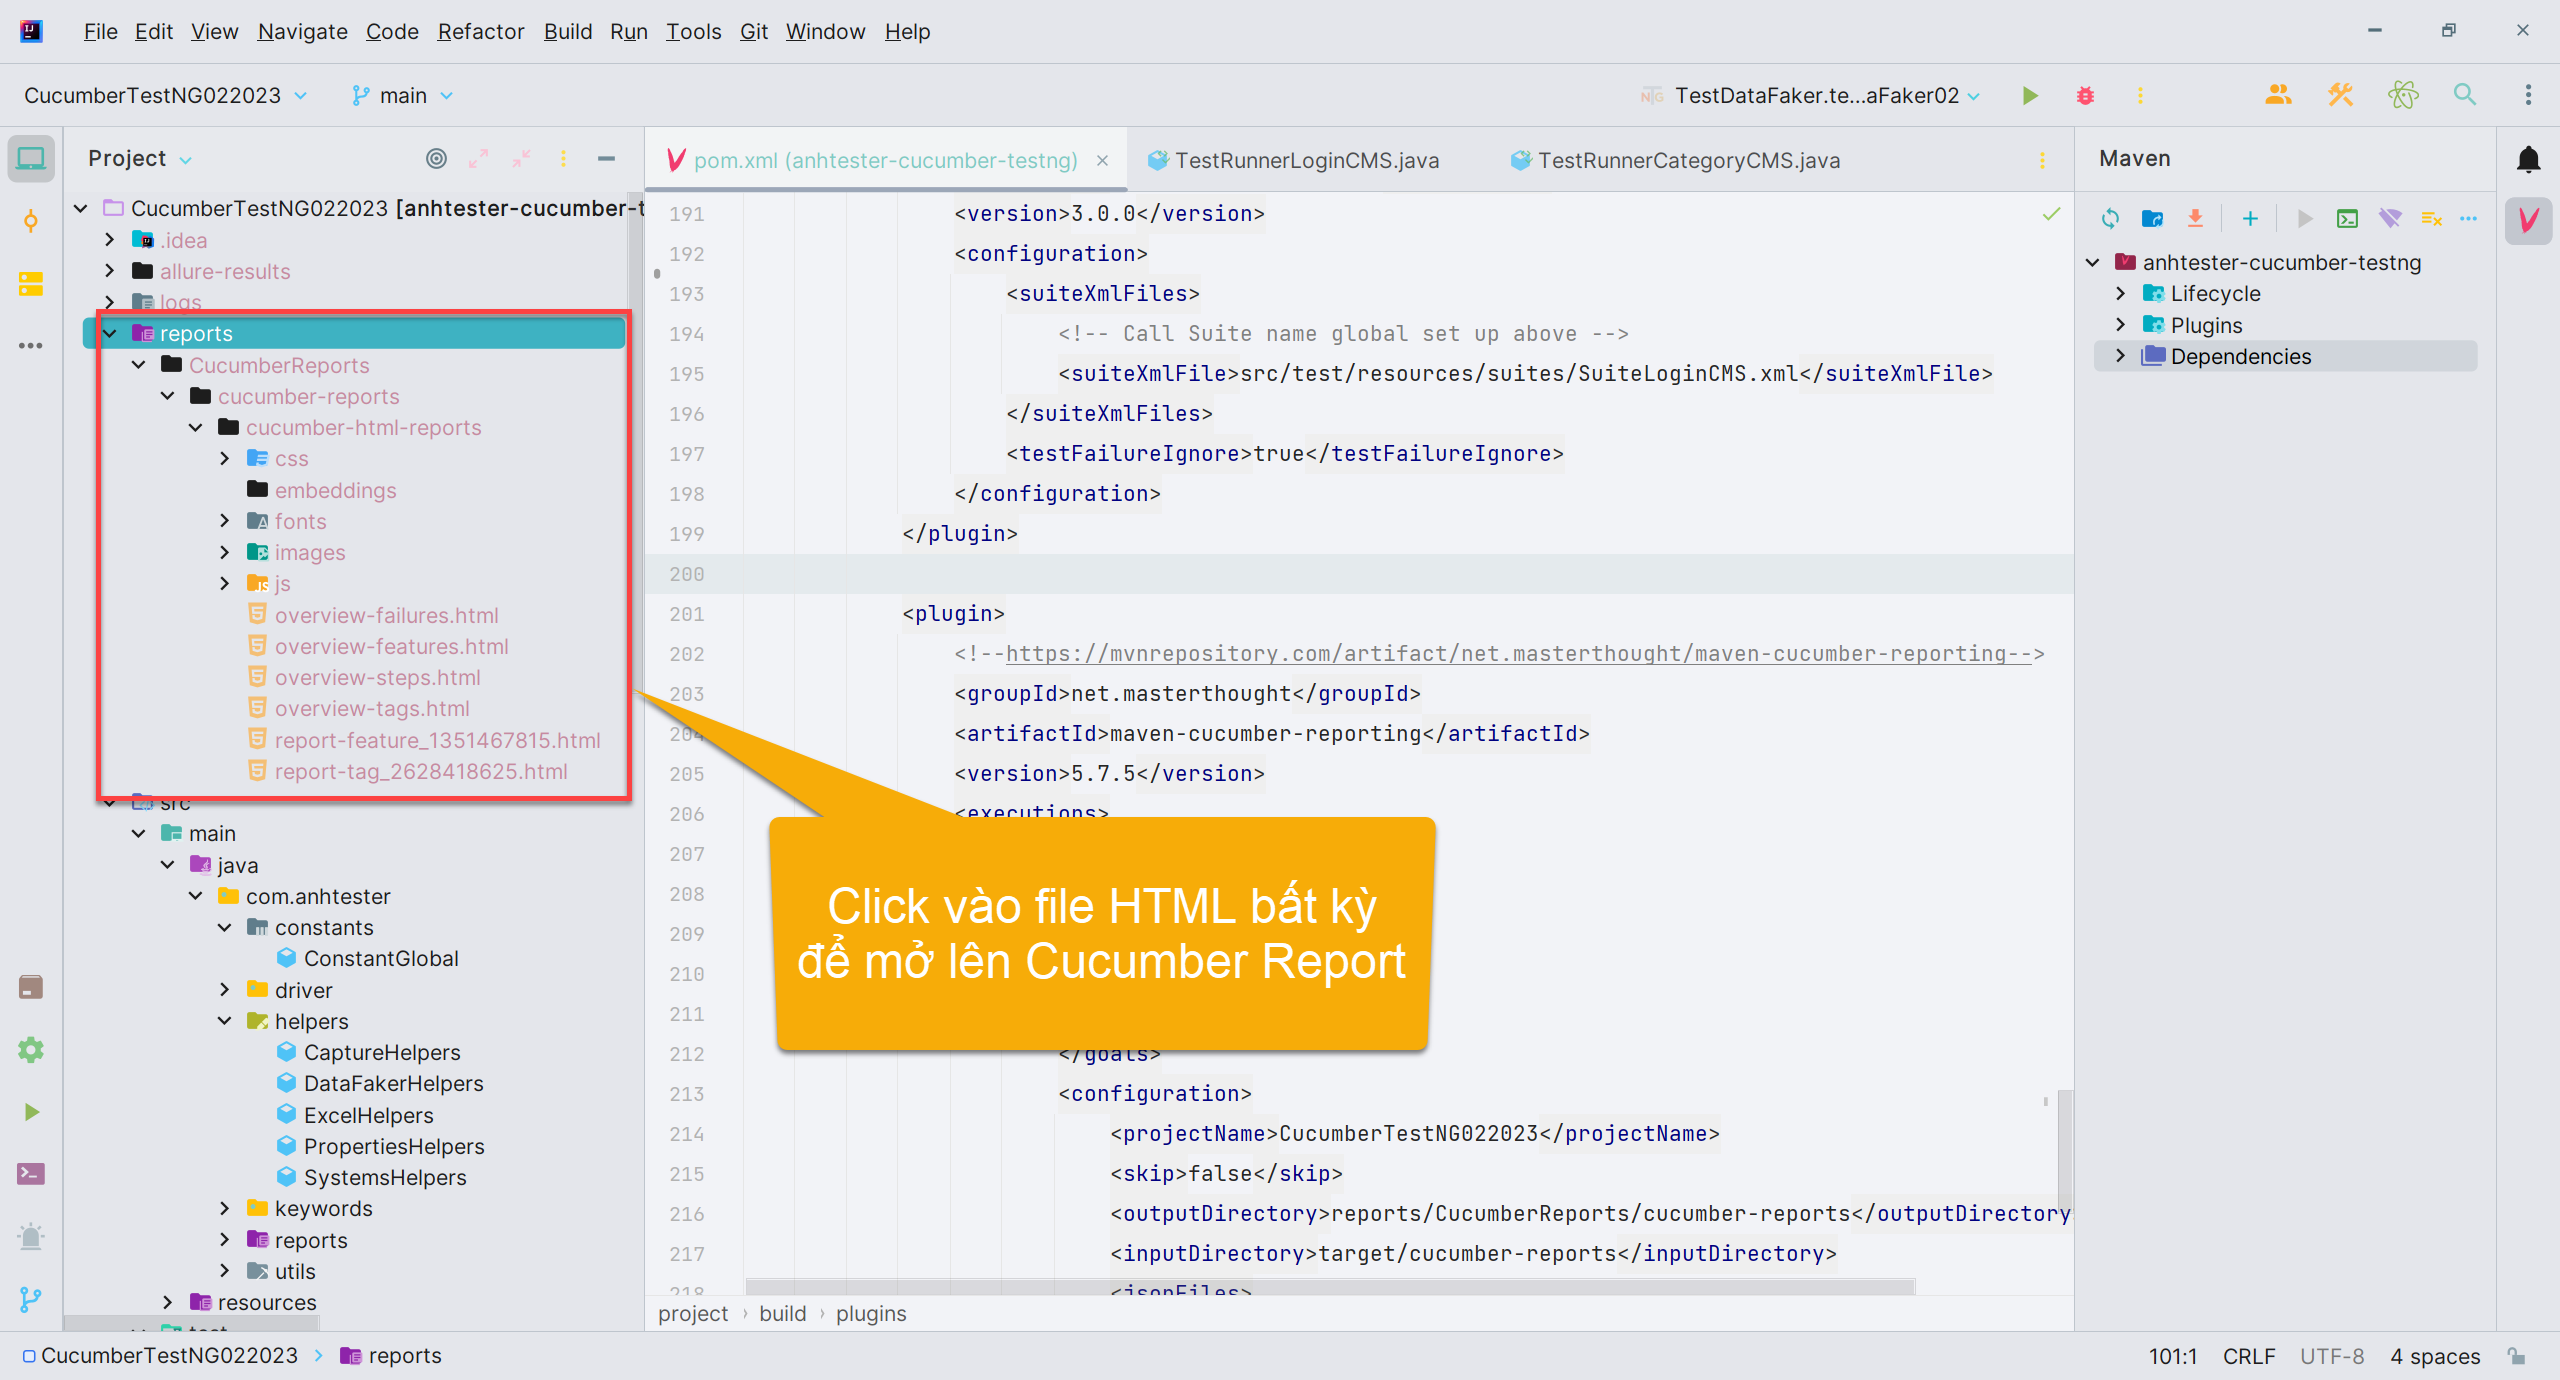Change CRLF line separator
This screenshot has height=1380, width=2560.
2249,1356
